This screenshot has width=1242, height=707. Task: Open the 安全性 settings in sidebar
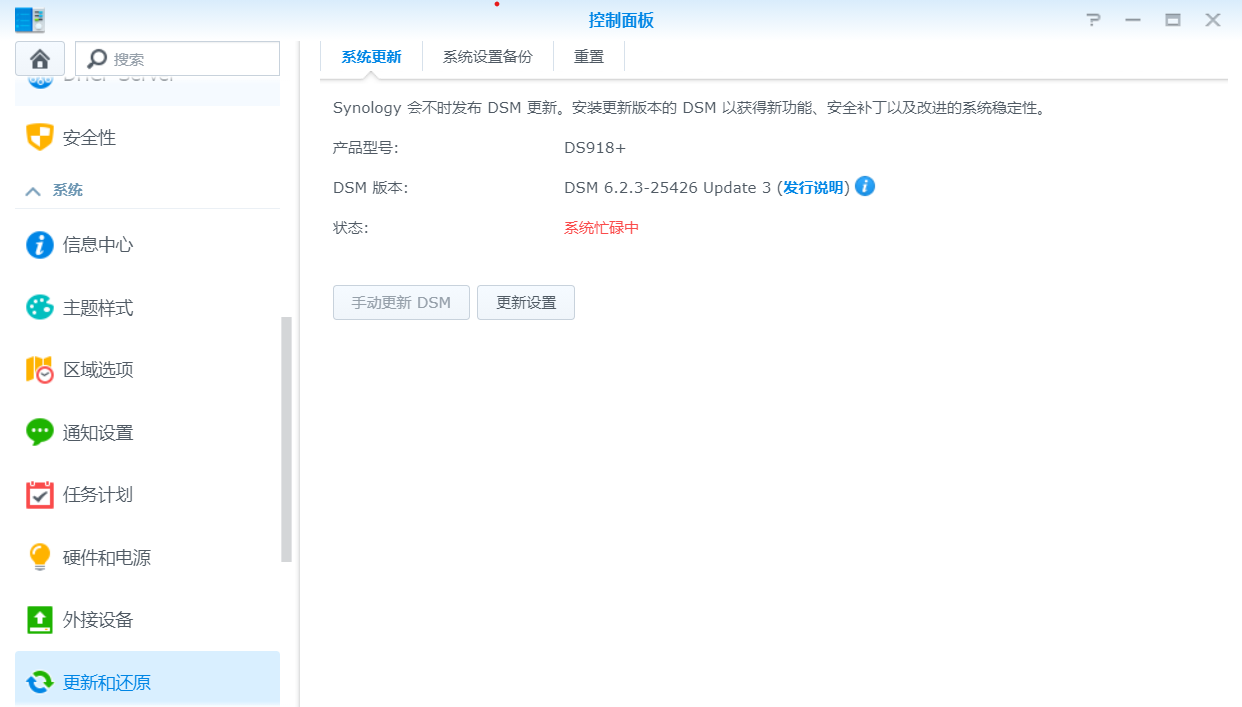(89, 137)
